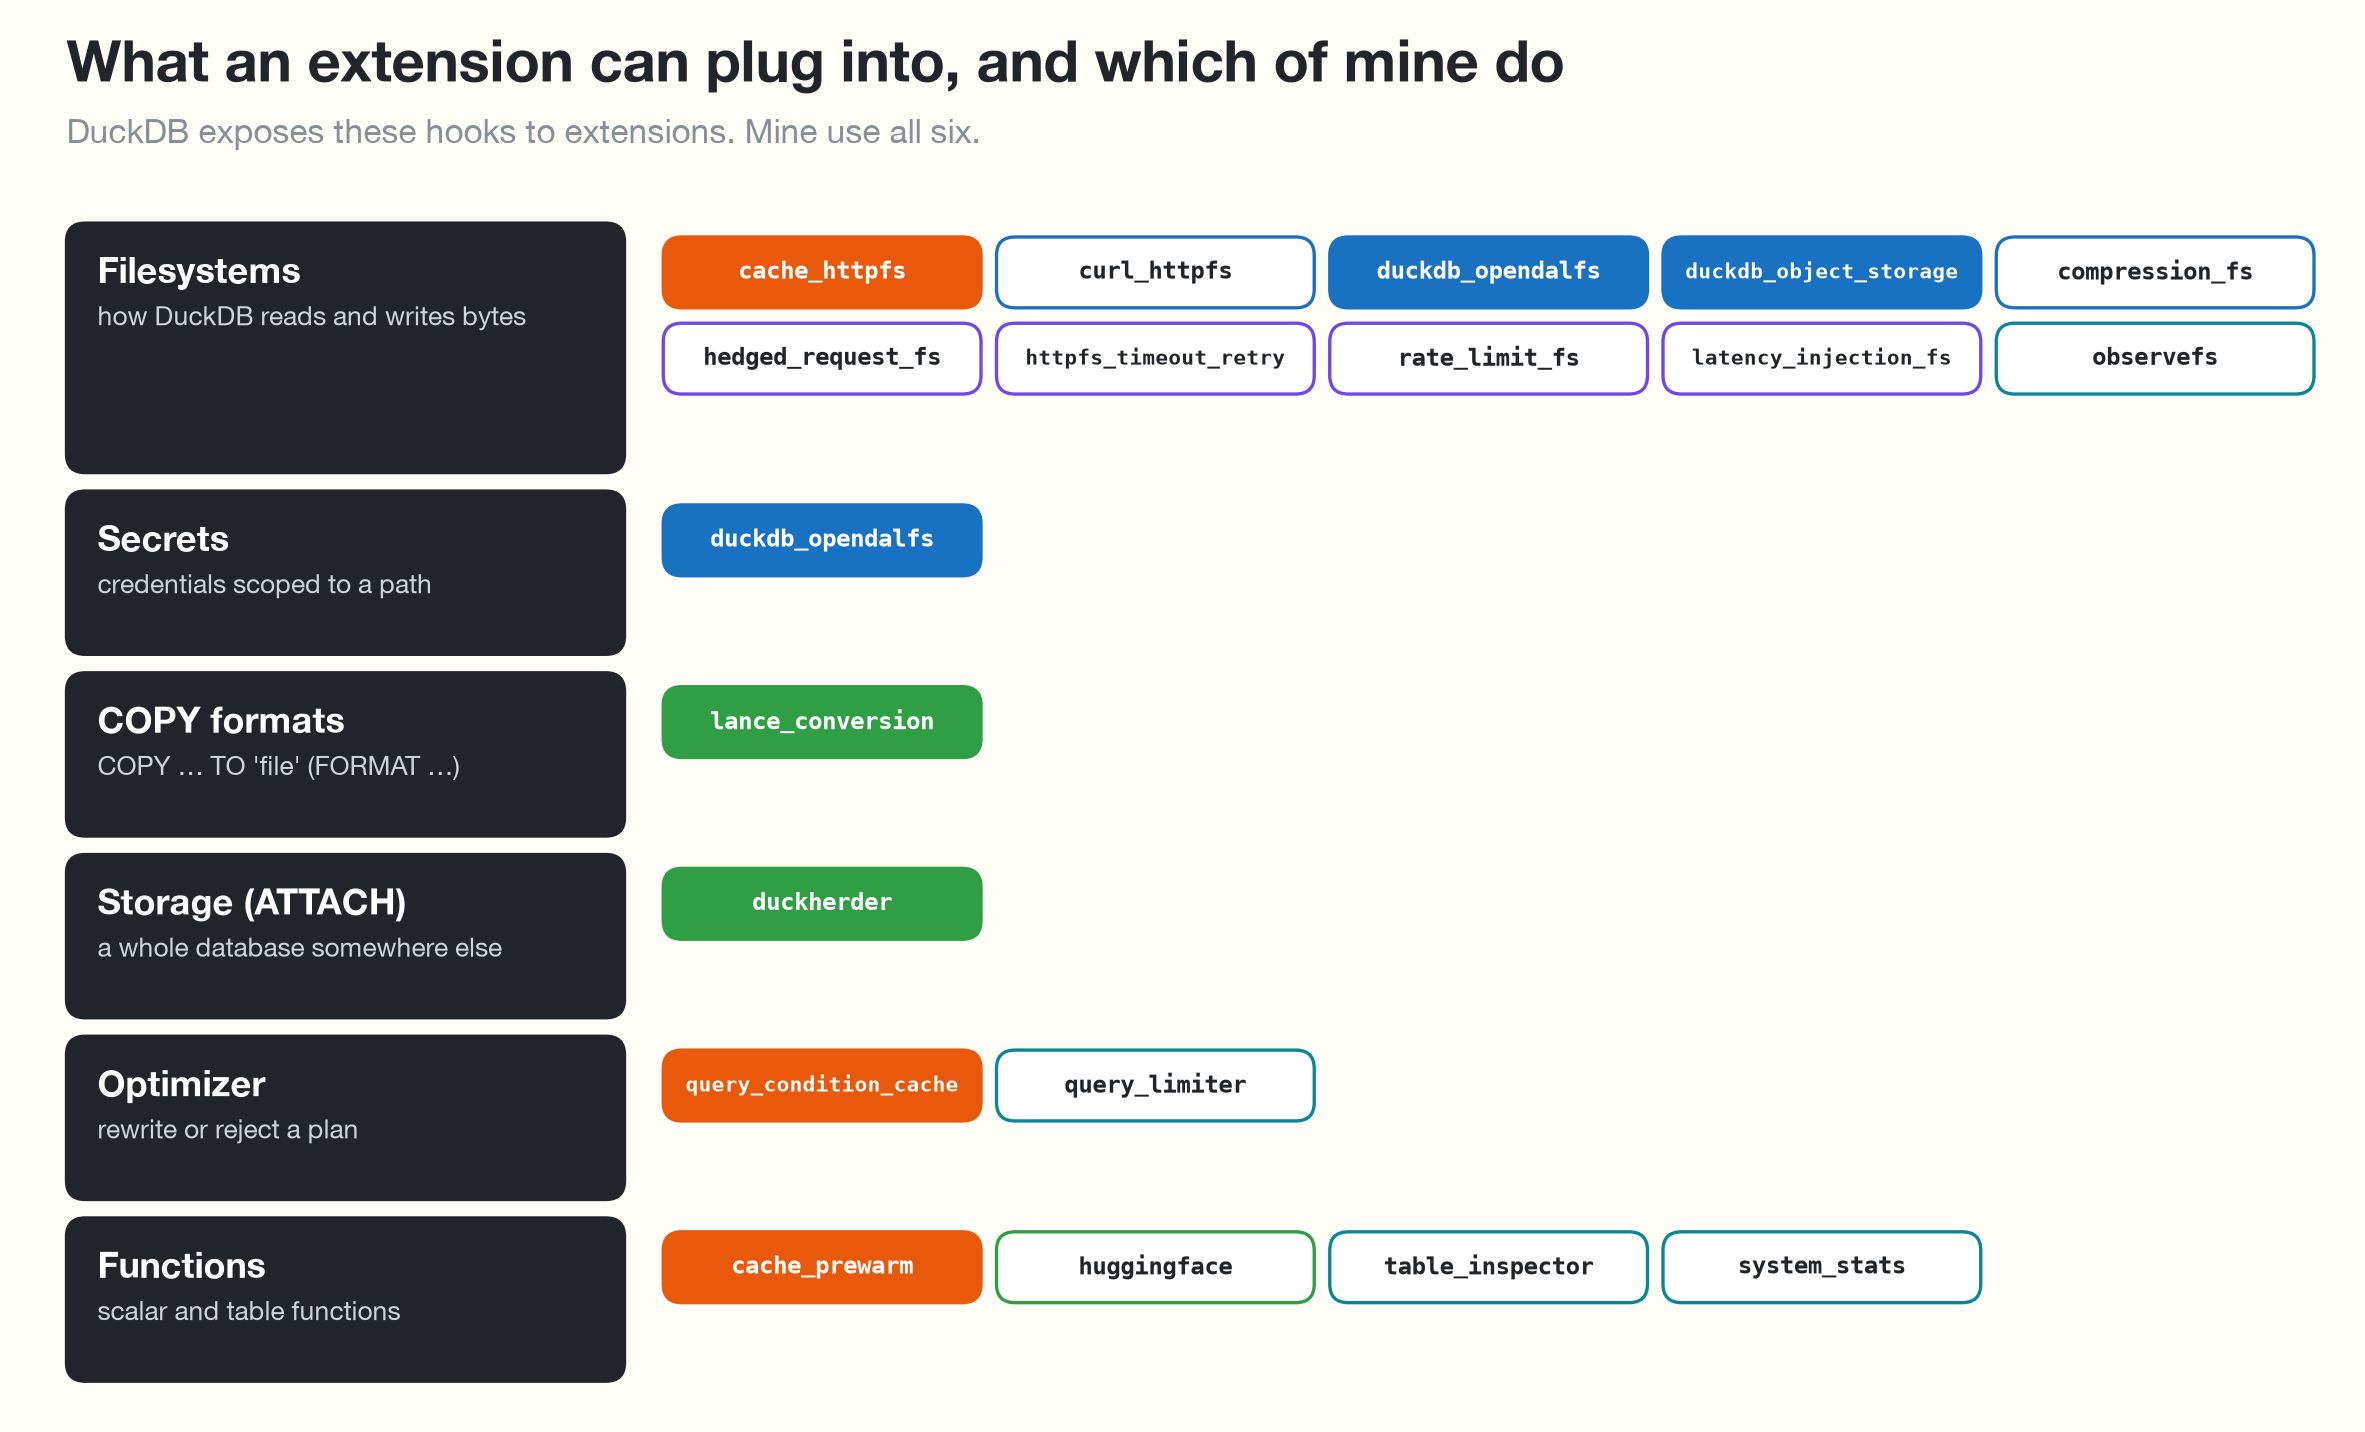Click the Functions category card
This screenshot has width=2365, height=1432.
[x=345, y=1300]
